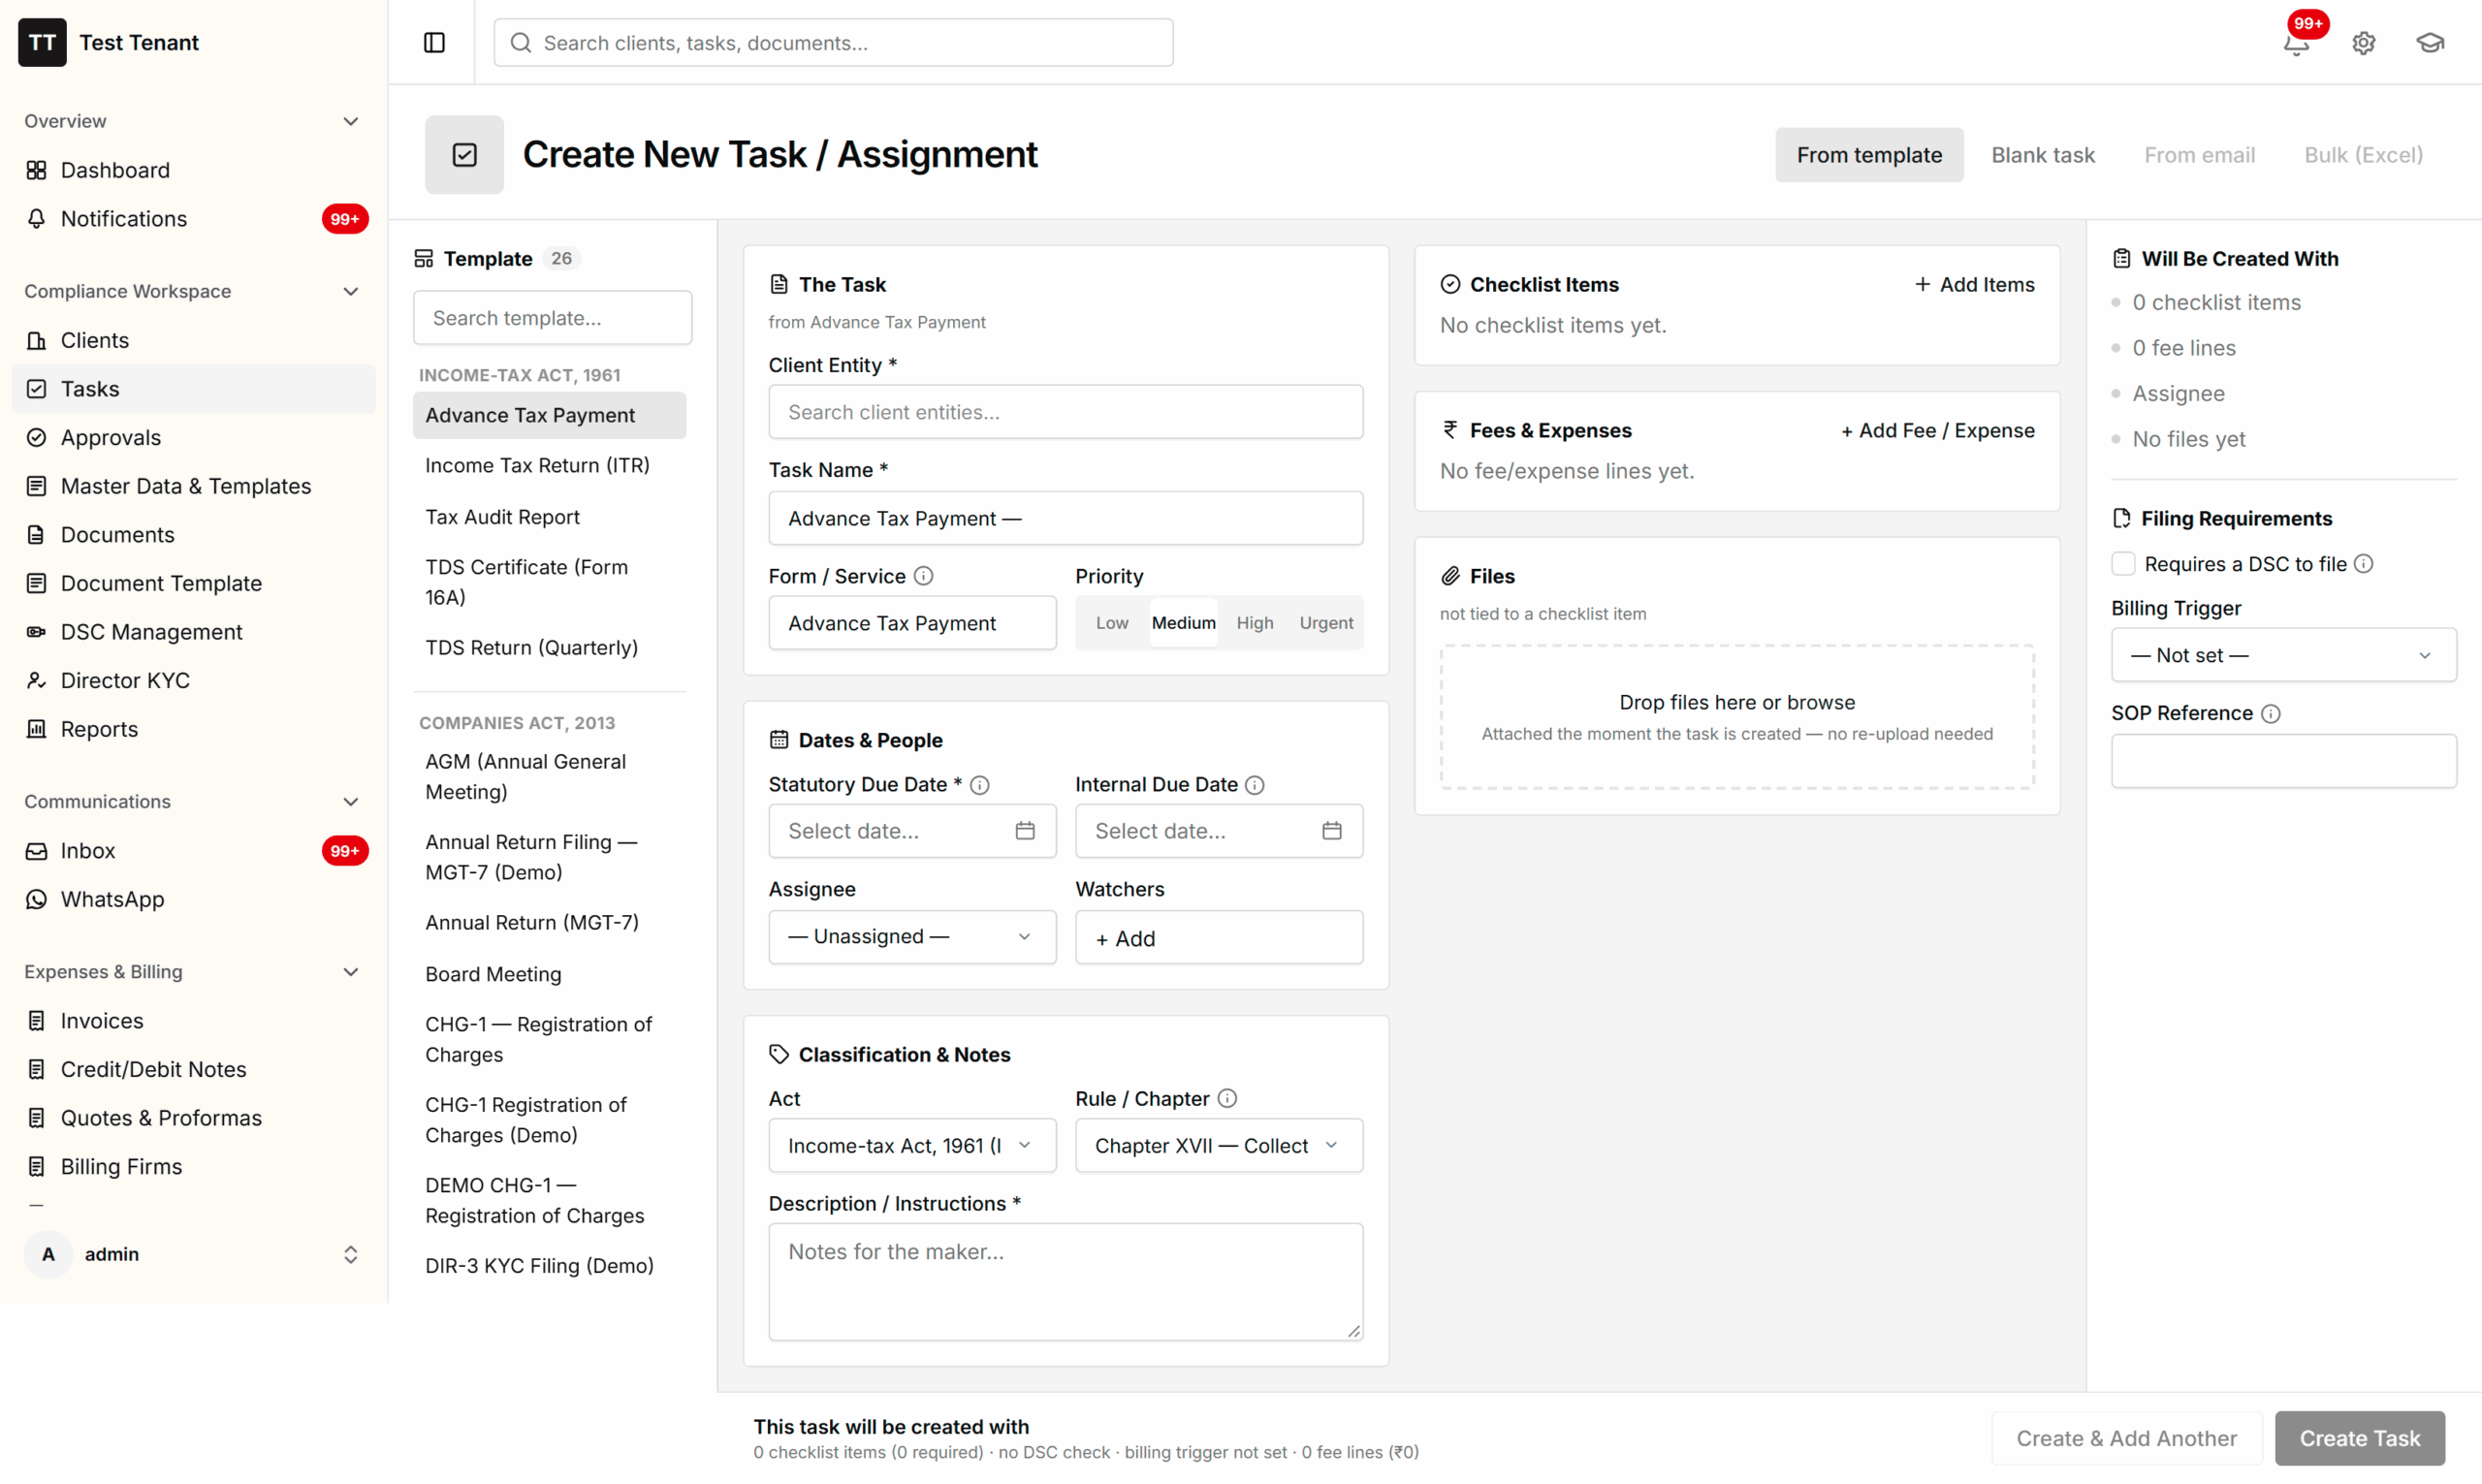This screenshot has height=1484, width=2482.
Task: Click Form / Service info icon
Action: coord(924,576)
